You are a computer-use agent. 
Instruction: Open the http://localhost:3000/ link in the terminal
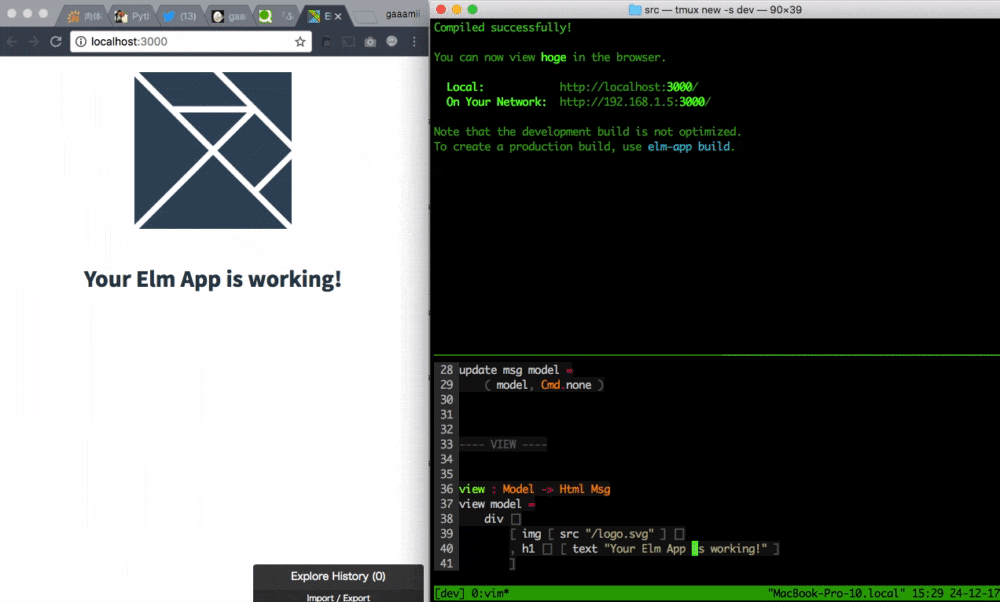click(x=629, y=87)
